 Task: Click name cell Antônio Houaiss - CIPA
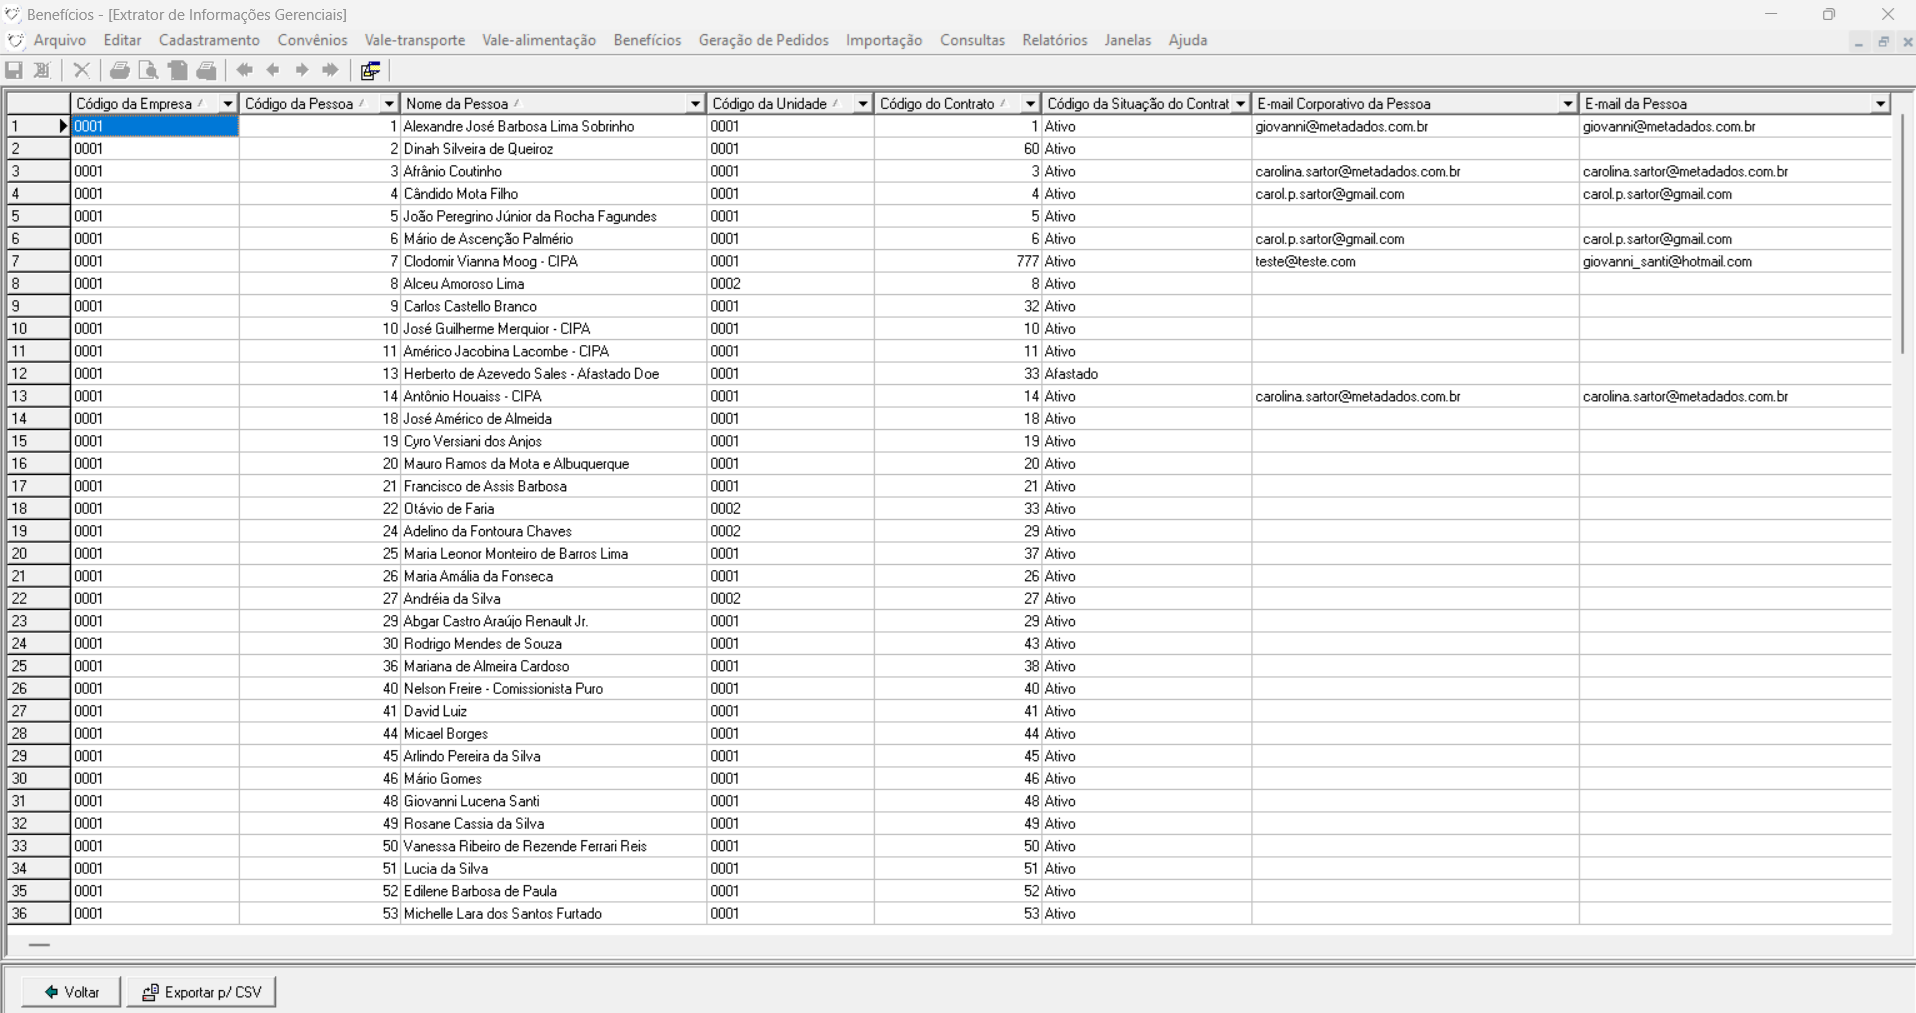[x=553, y=397]
